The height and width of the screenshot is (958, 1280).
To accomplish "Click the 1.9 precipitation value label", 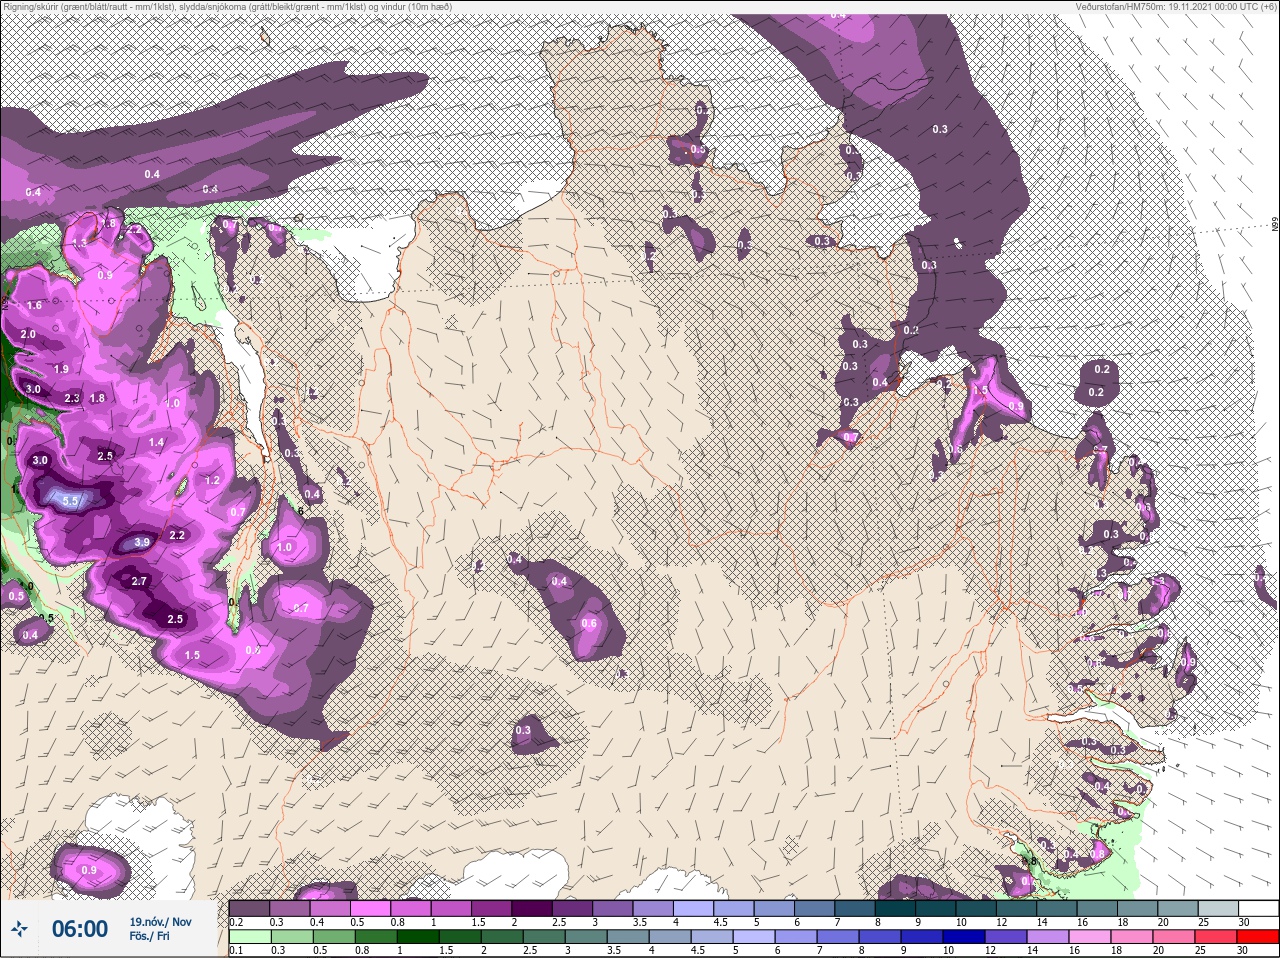I will point(61,369).
